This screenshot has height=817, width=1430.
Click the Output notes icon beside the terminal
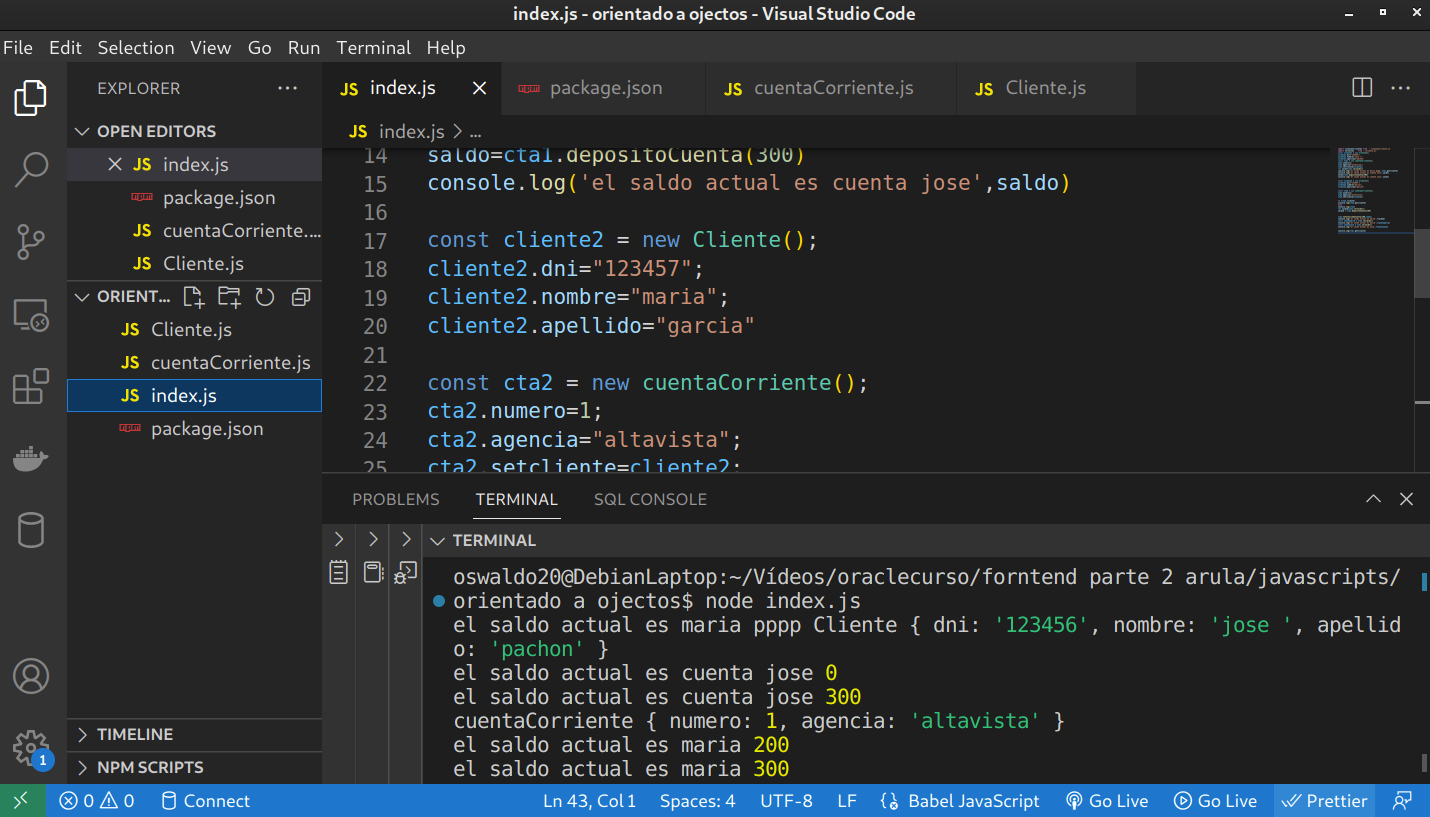pos(339,572)
